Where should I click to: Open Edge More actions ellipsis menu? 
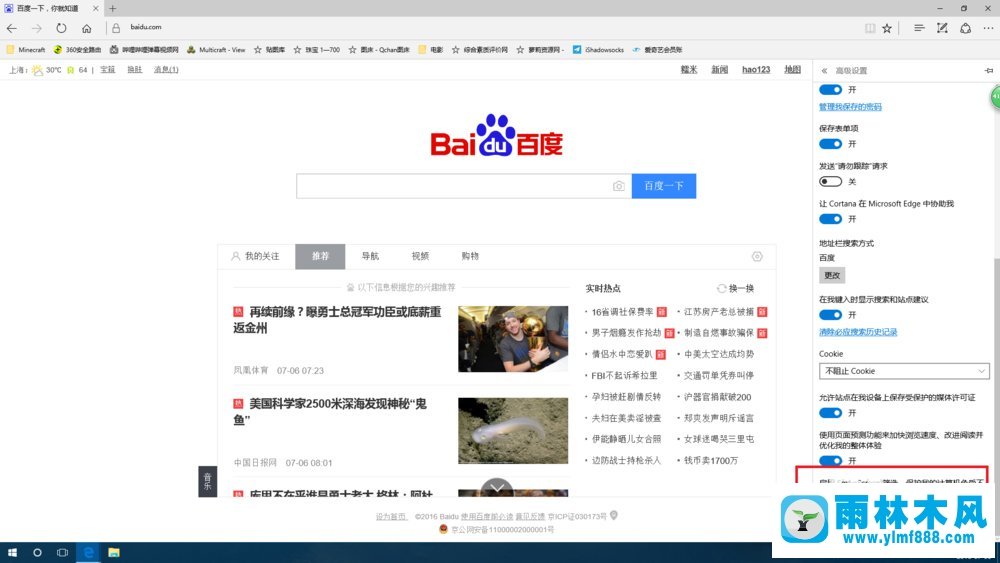[x=988, y=28]
